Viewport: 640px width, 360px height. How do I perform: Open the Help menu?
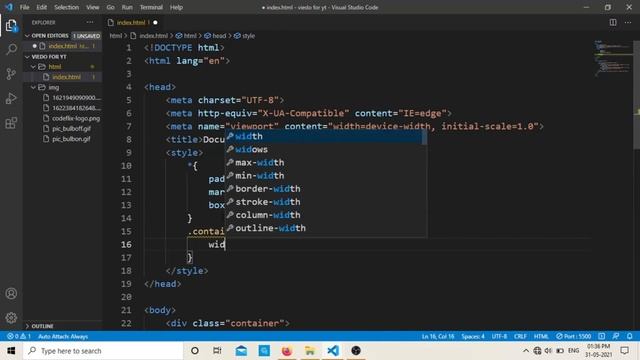tap(176, 7)
